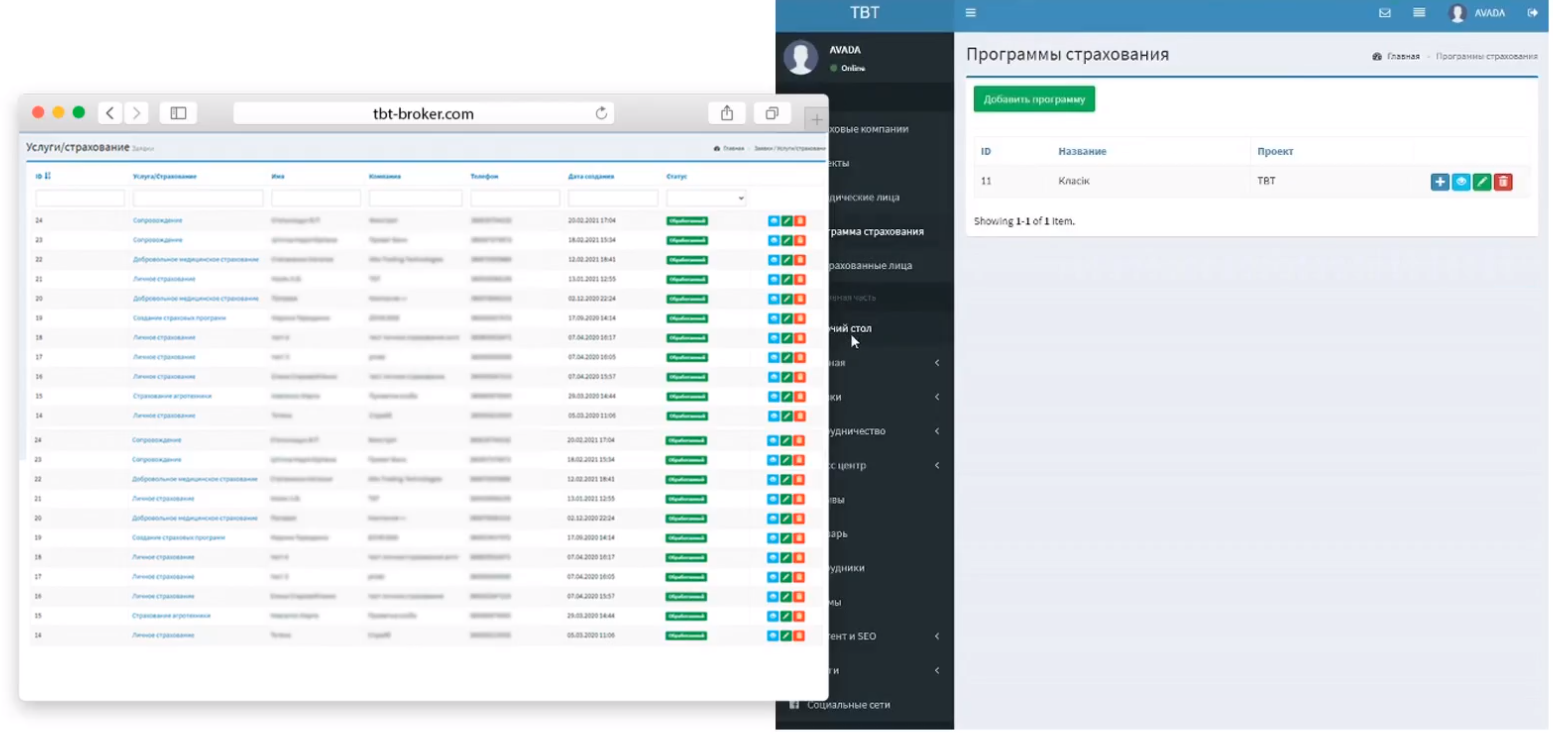Open Социальные сети sidebar item
The height and width of the screenshot is (735, 1553).
click(x=848, y=704)
